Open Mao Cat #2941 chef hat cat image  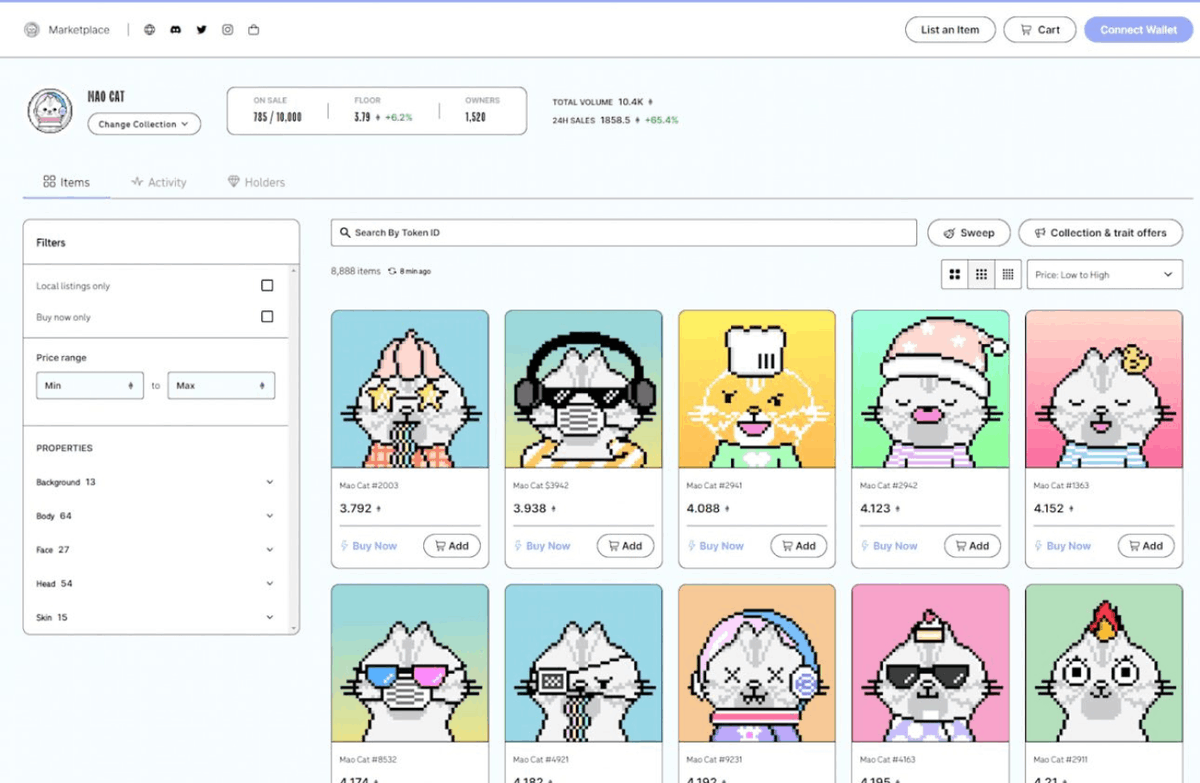click(757, 389)
